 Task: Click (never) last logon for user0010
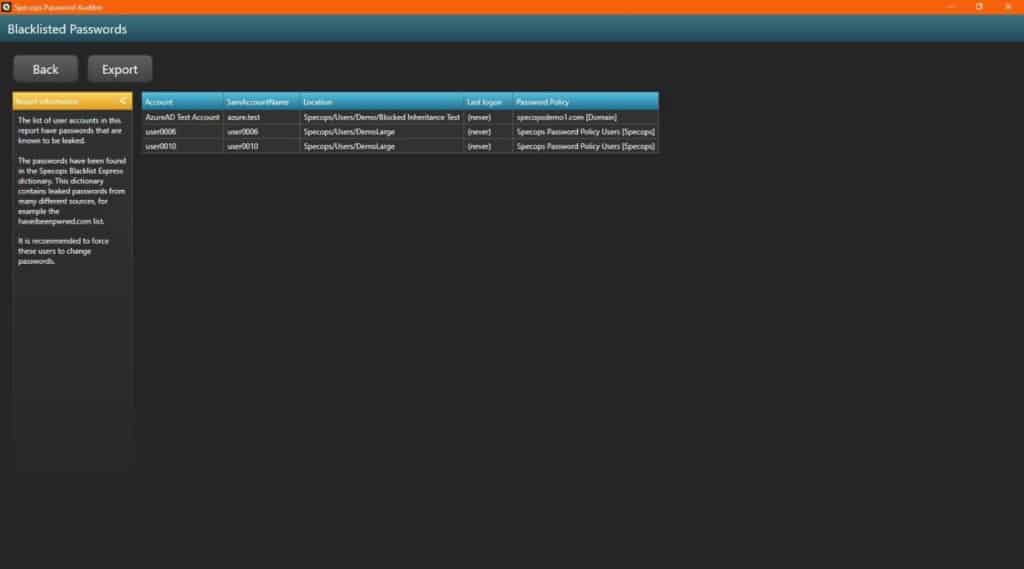(488, 146)
